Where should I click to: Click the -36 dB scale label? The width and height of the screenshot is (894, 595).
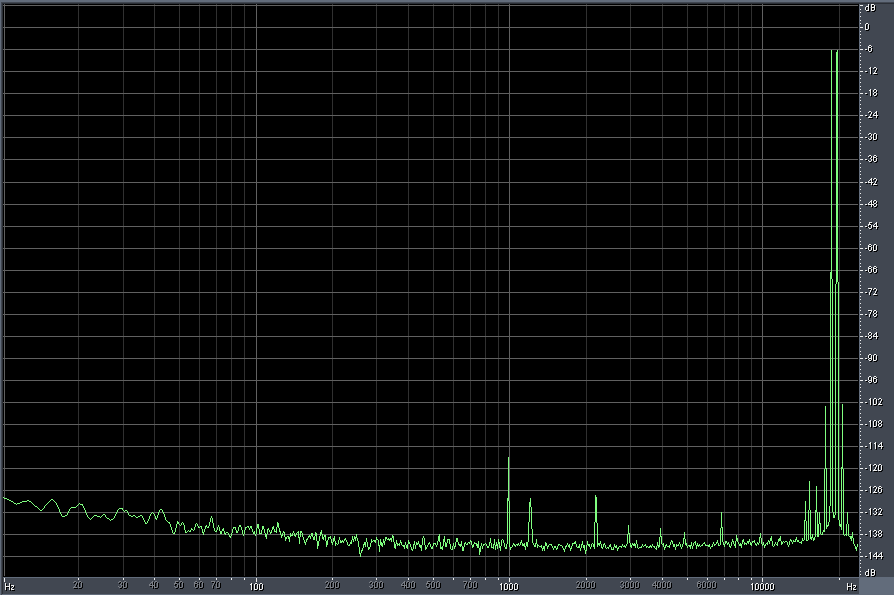pyautogui.click(x=871, y=159)
